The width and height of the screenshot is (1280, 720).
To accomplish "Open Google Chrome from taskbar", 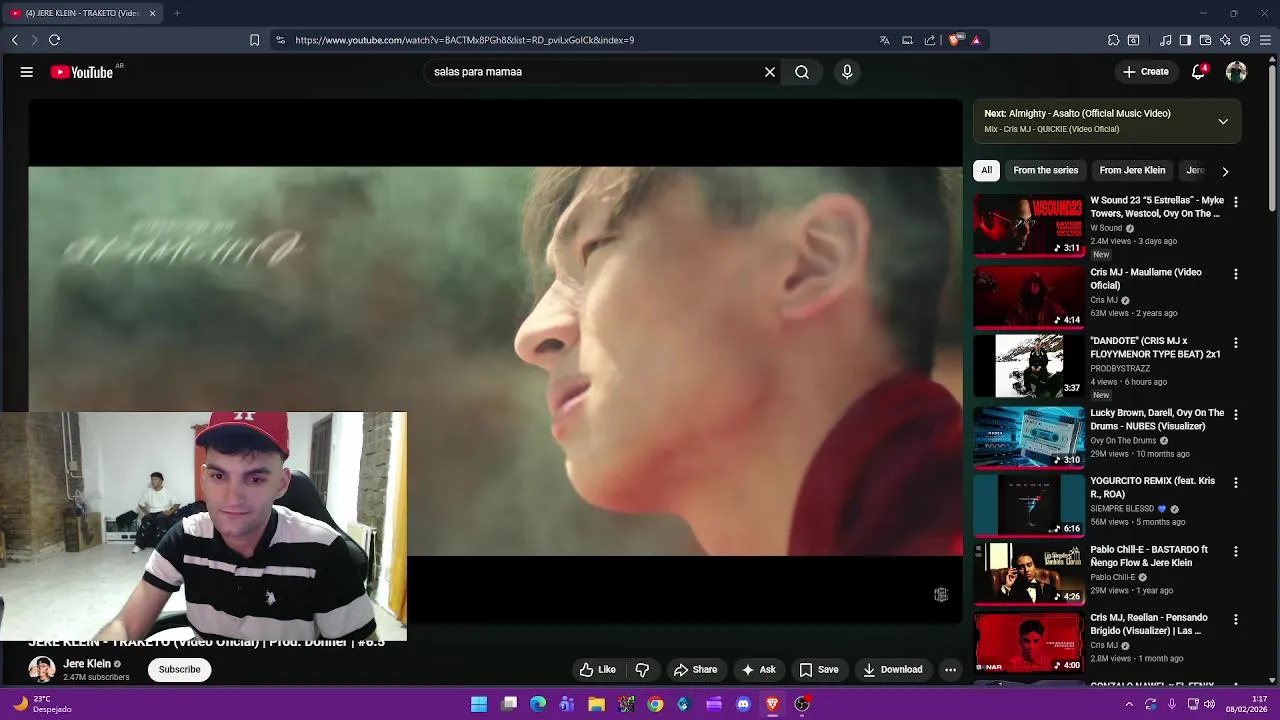I will [655, 704].
